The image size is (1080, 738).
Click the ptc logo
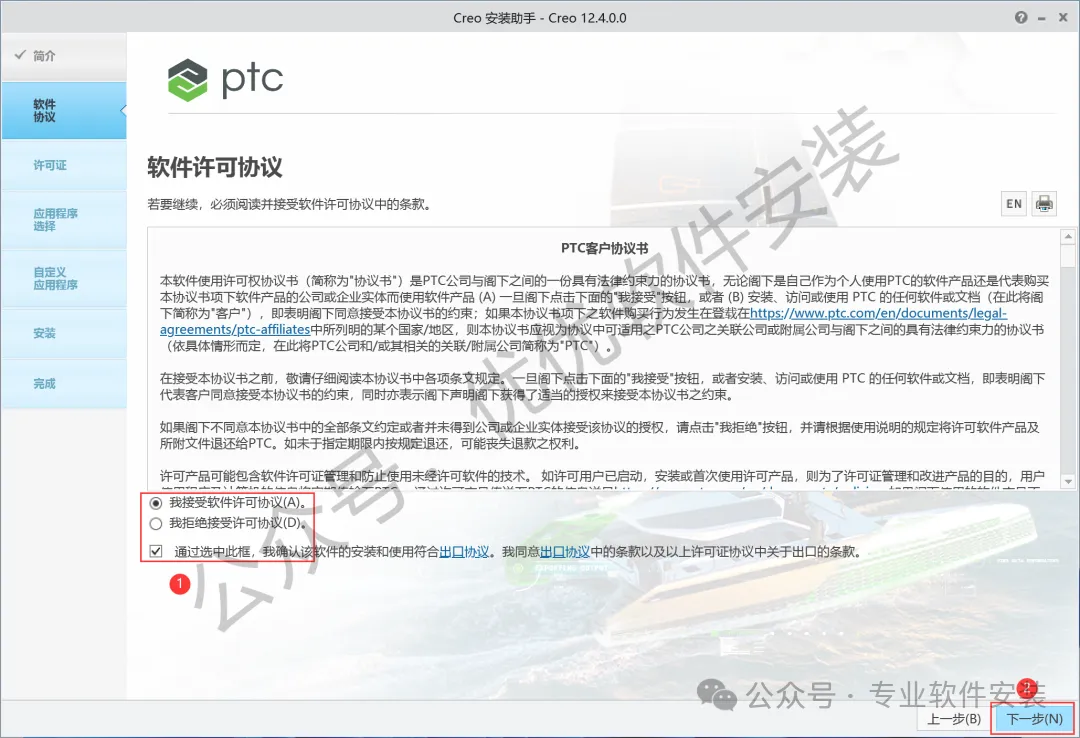[x=225, y=80]
